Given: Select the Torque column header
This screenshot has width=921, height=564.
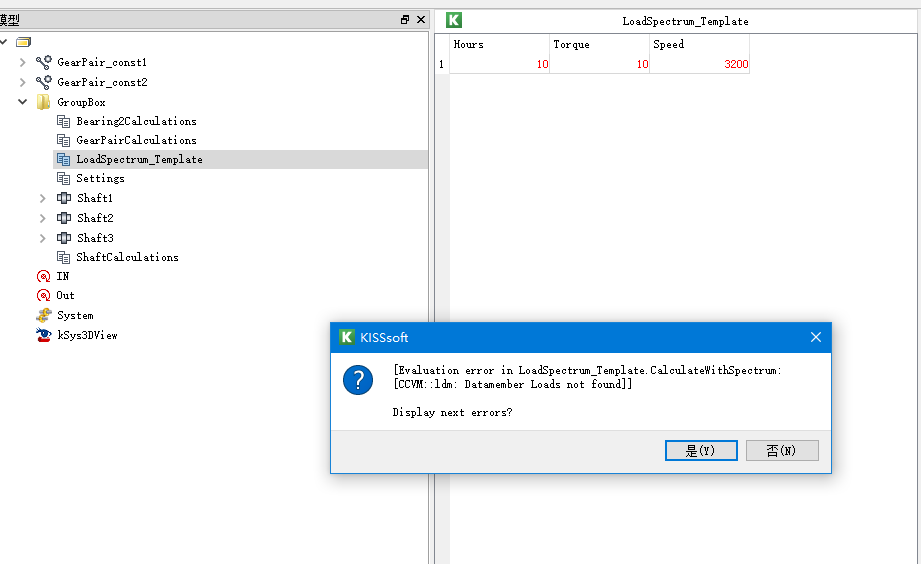Looking at the screenshot, I should [x=599, y=45].
